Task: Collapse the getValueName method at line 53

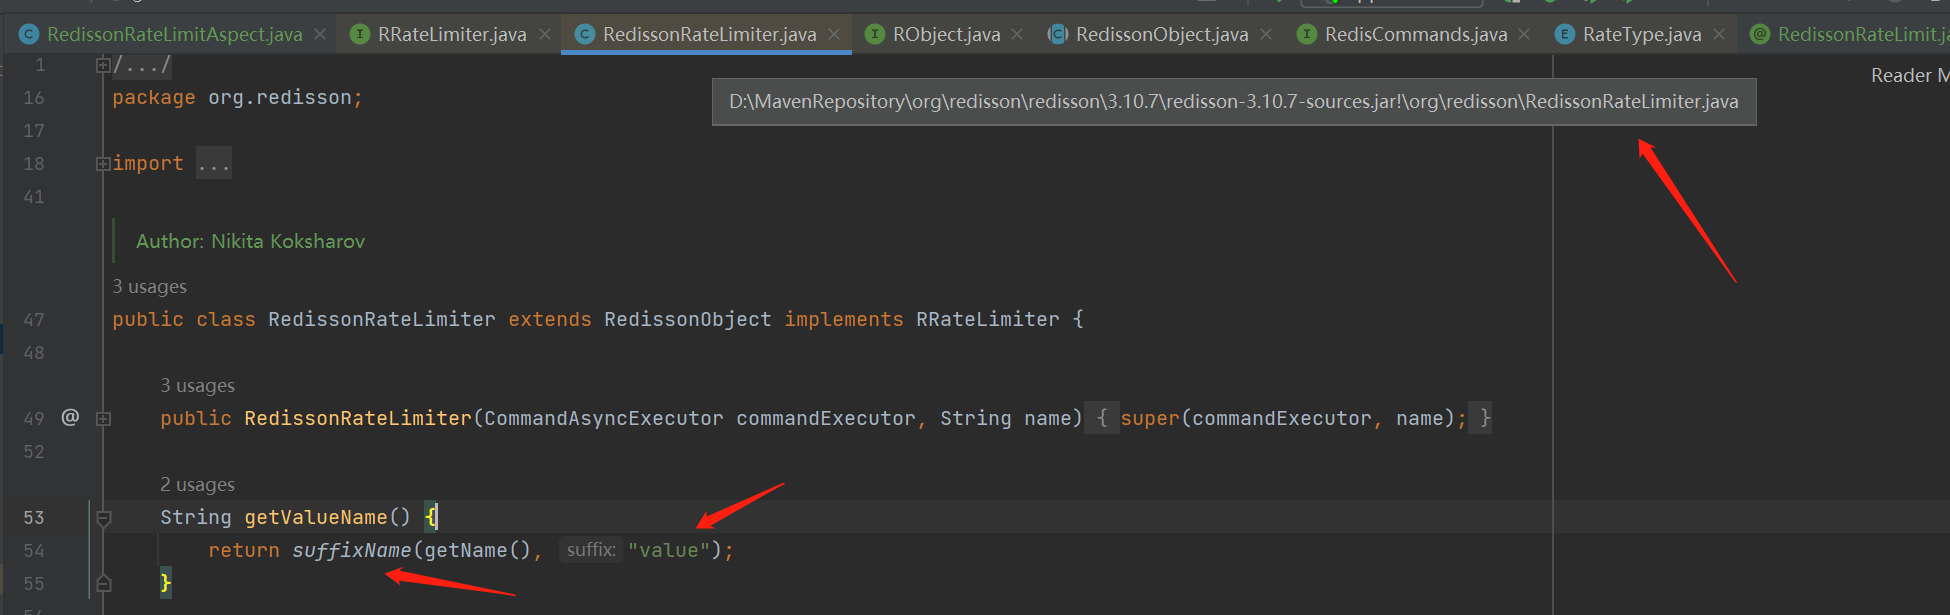Action: (103, 517)
